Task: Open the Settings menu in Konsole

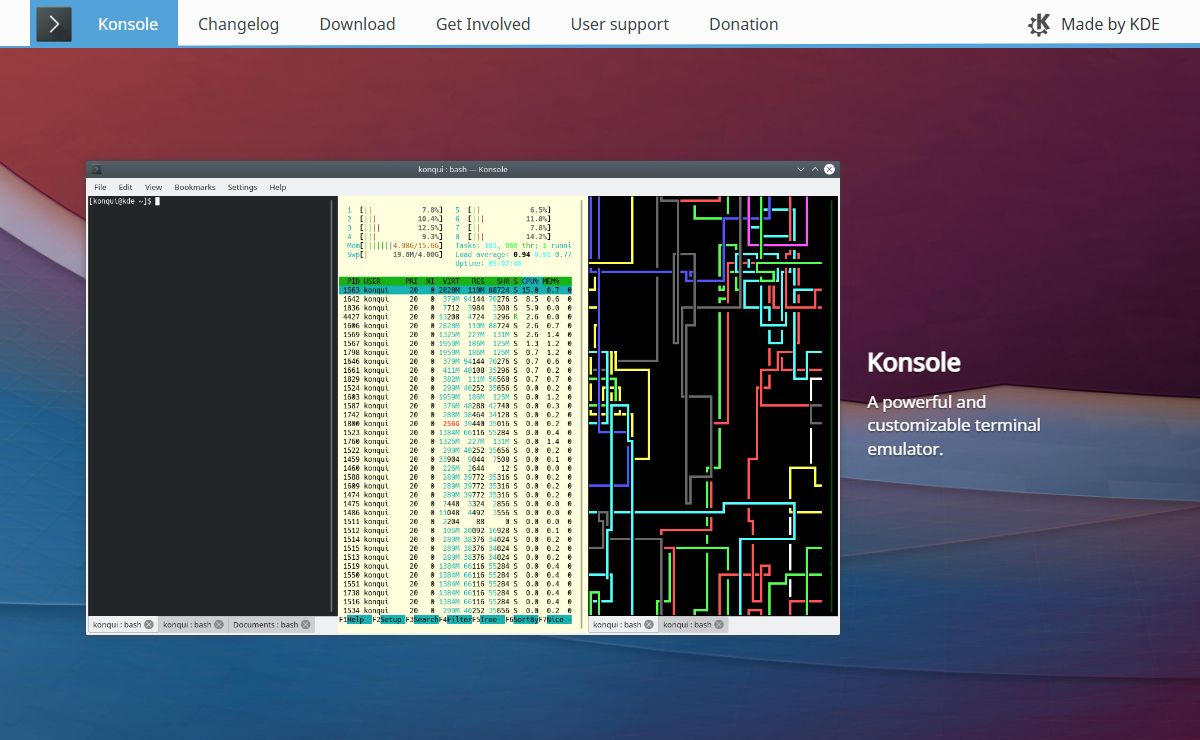Action: 242,187
